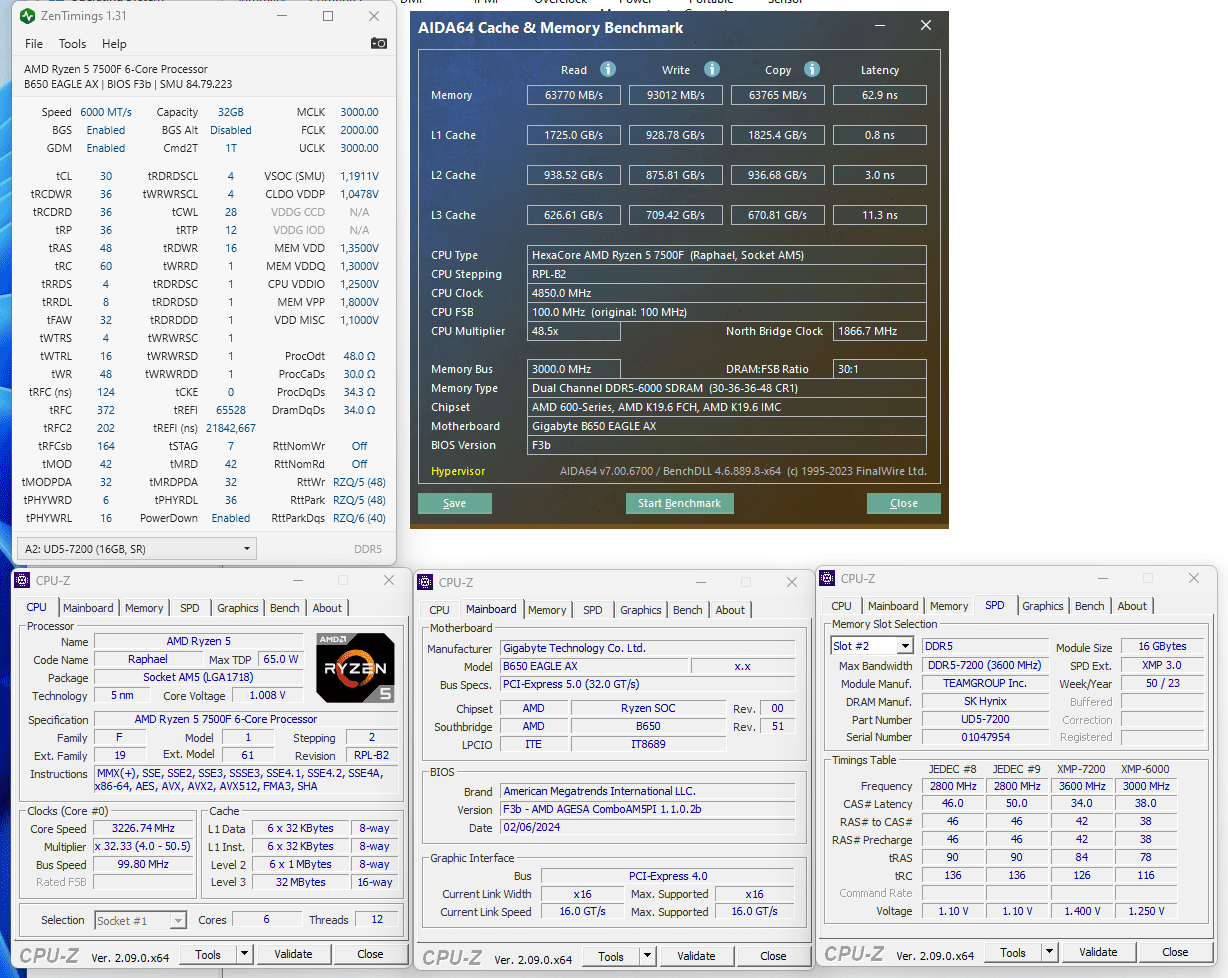Click Tools button in left CPU-Z window

click(x=208, y=954)
